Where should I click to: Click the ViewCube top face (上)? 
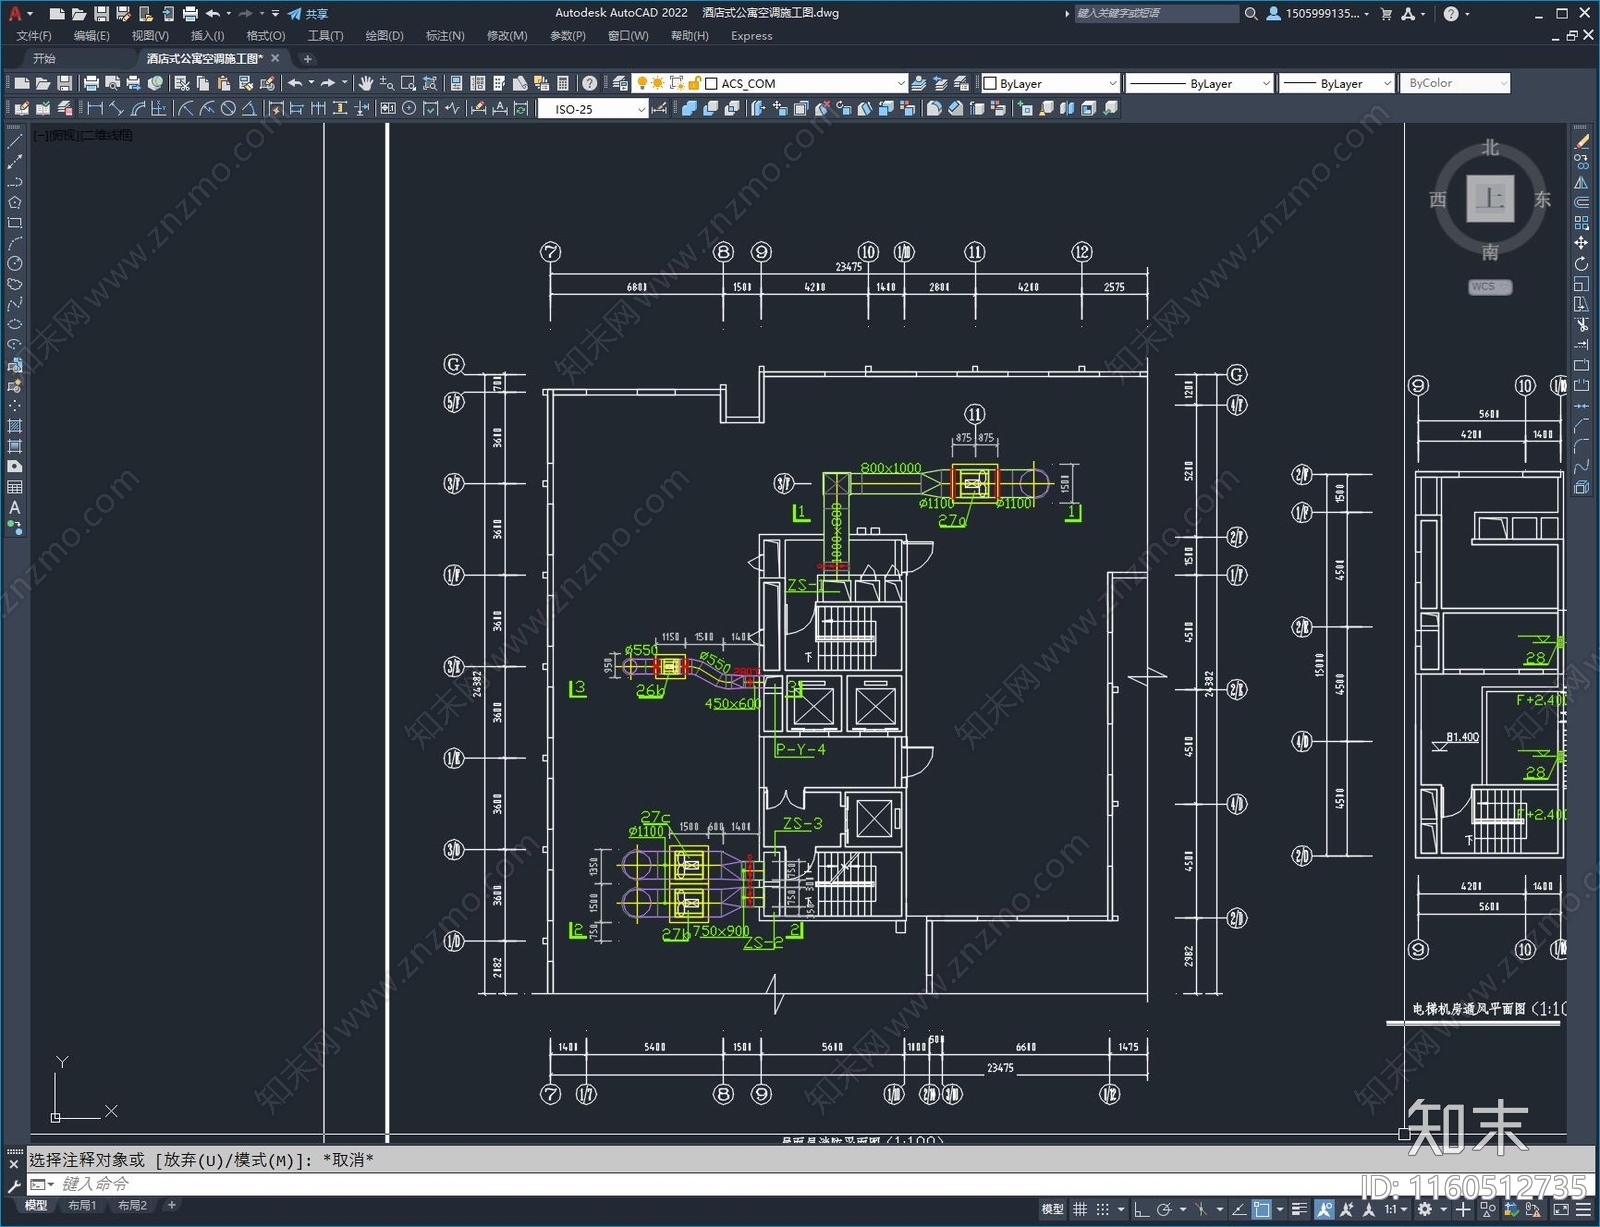coord(1490,198)
